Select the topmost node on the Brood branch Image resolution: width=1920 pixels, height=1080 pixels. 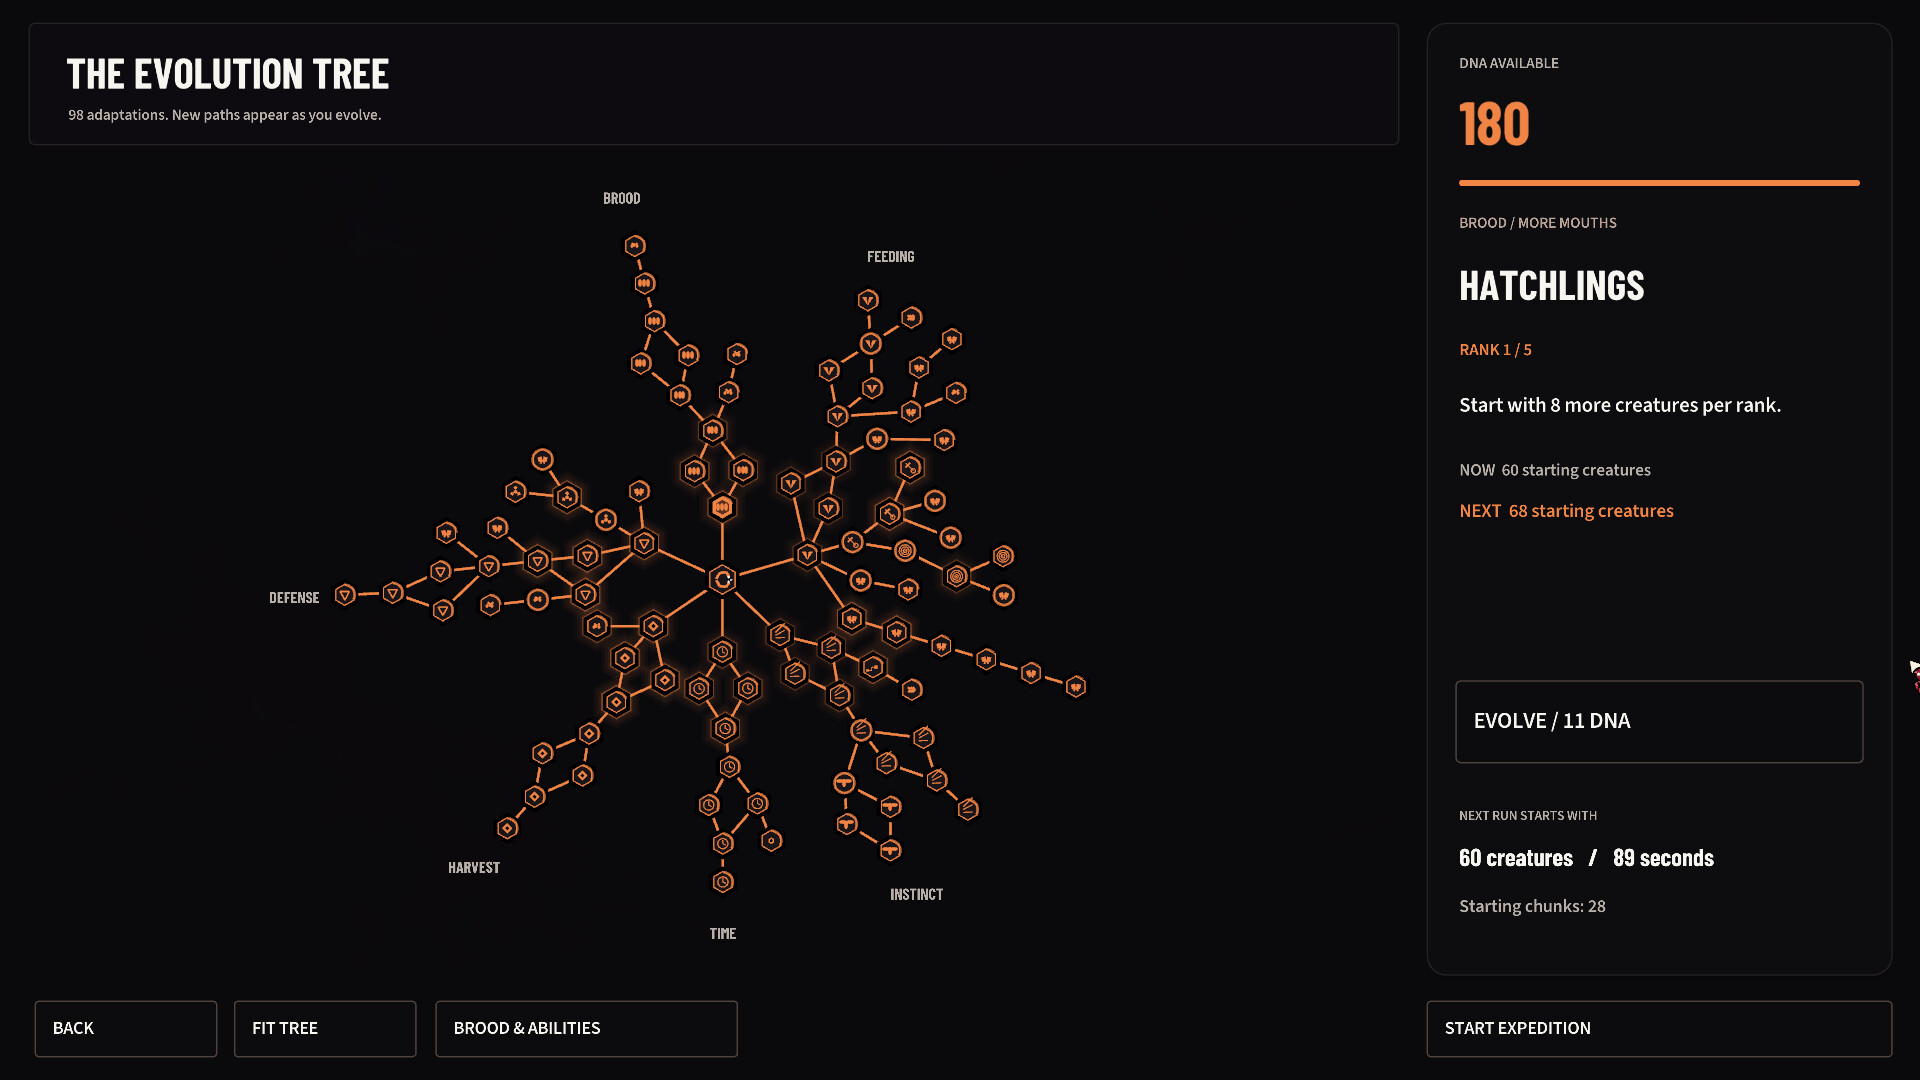(635, 245)
